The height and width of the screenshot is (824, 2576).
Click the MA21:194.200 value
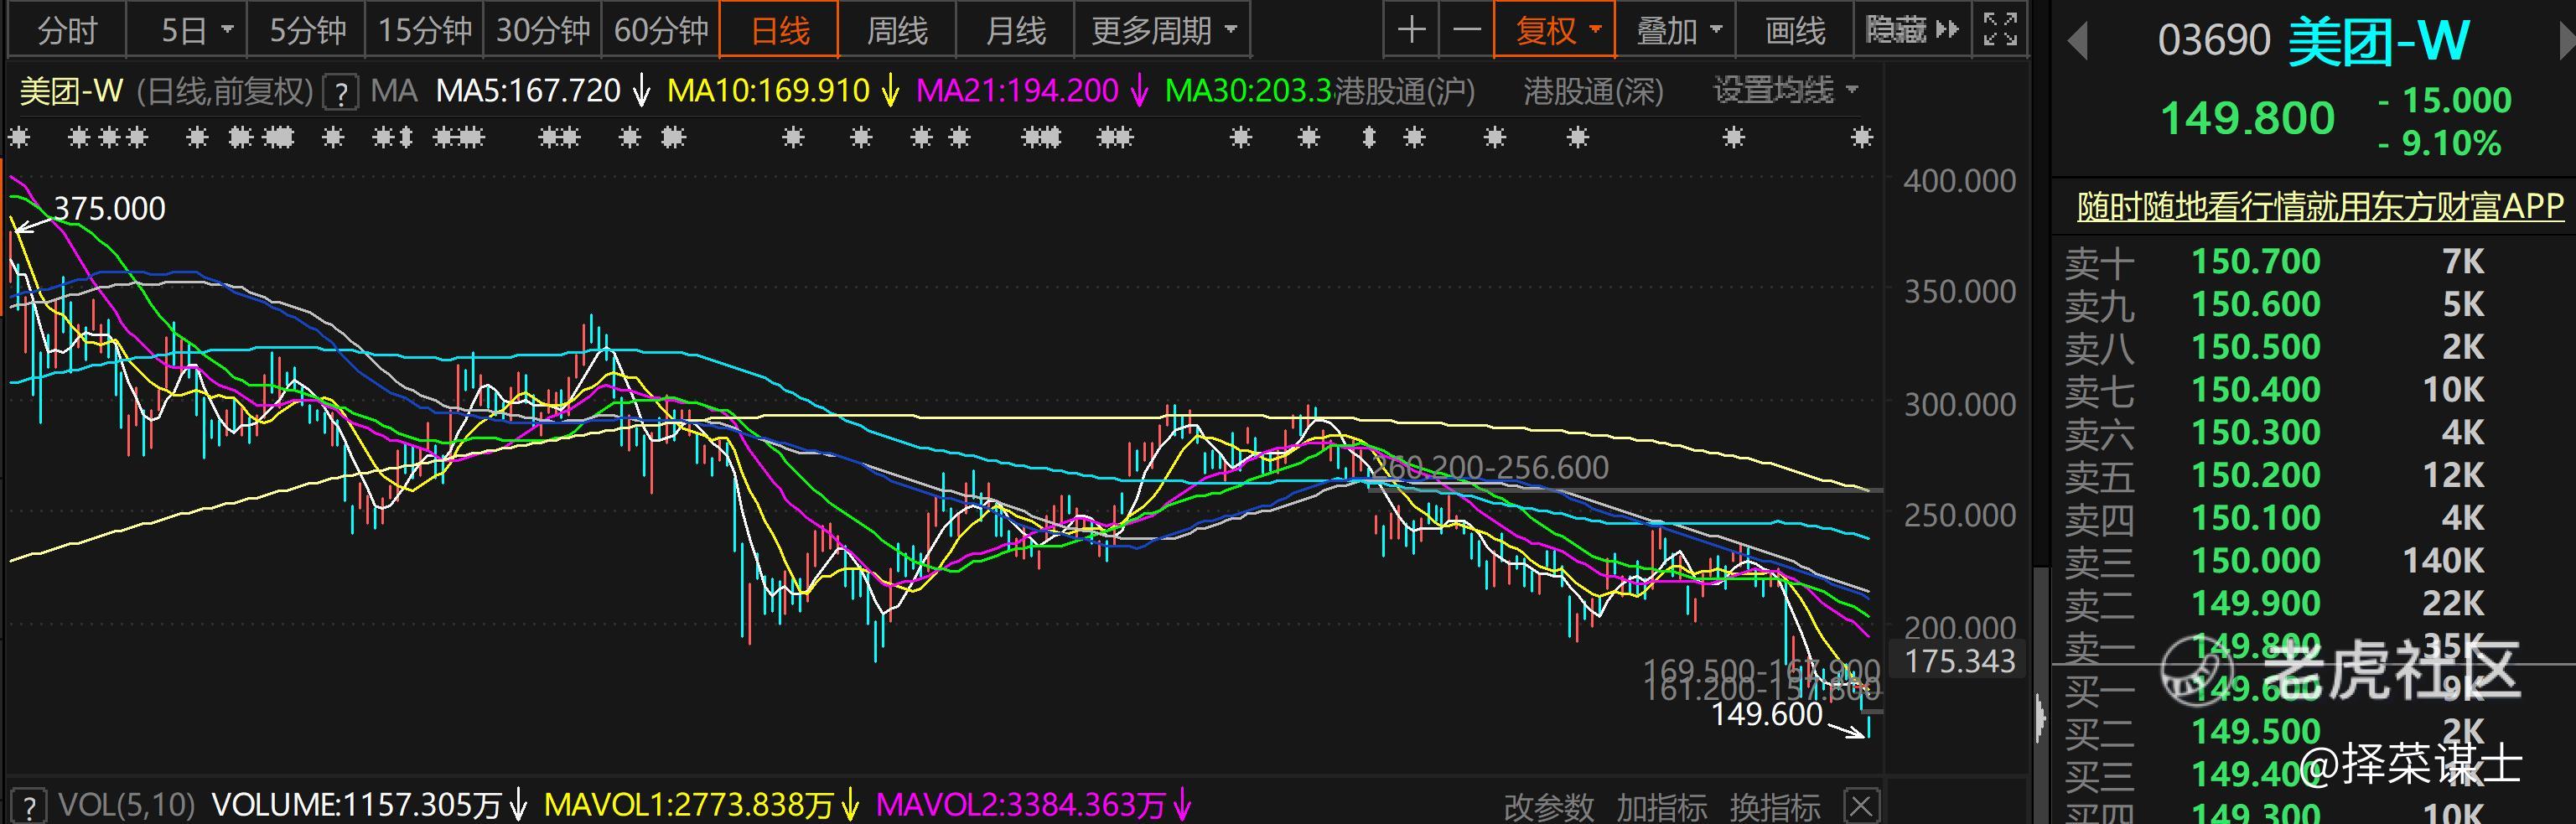point(1017,91)
